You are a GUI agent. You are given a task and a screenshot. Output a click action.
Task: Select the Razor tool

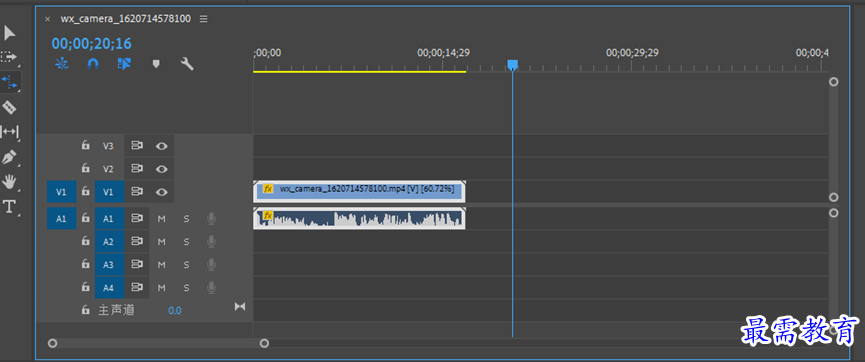(9, 107)
